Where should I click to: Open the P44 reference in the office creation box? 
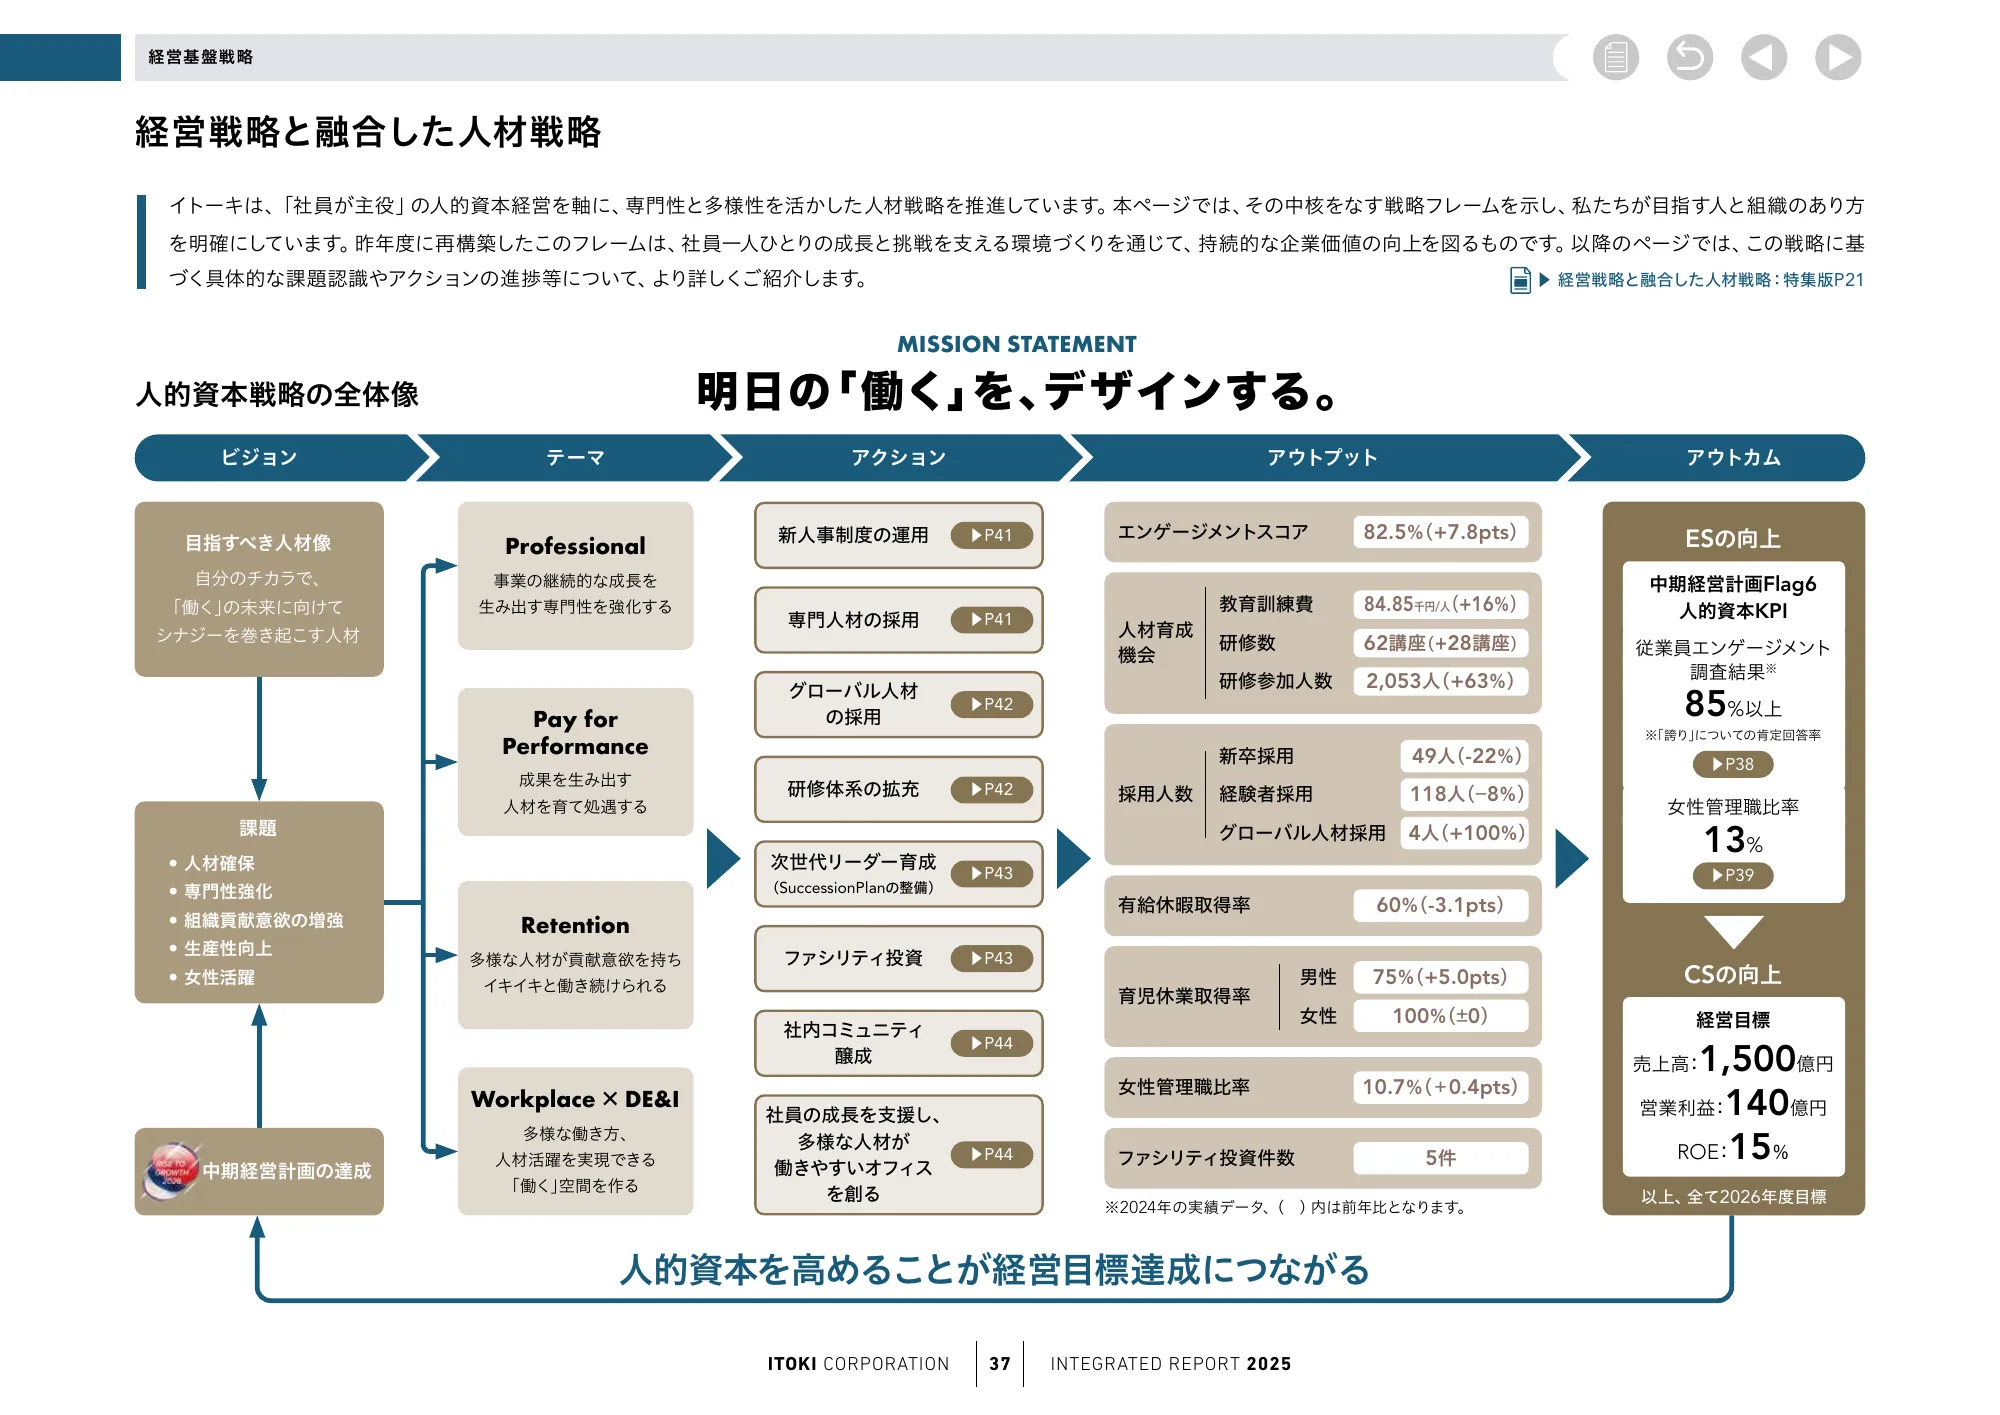tap(993, 1155)
